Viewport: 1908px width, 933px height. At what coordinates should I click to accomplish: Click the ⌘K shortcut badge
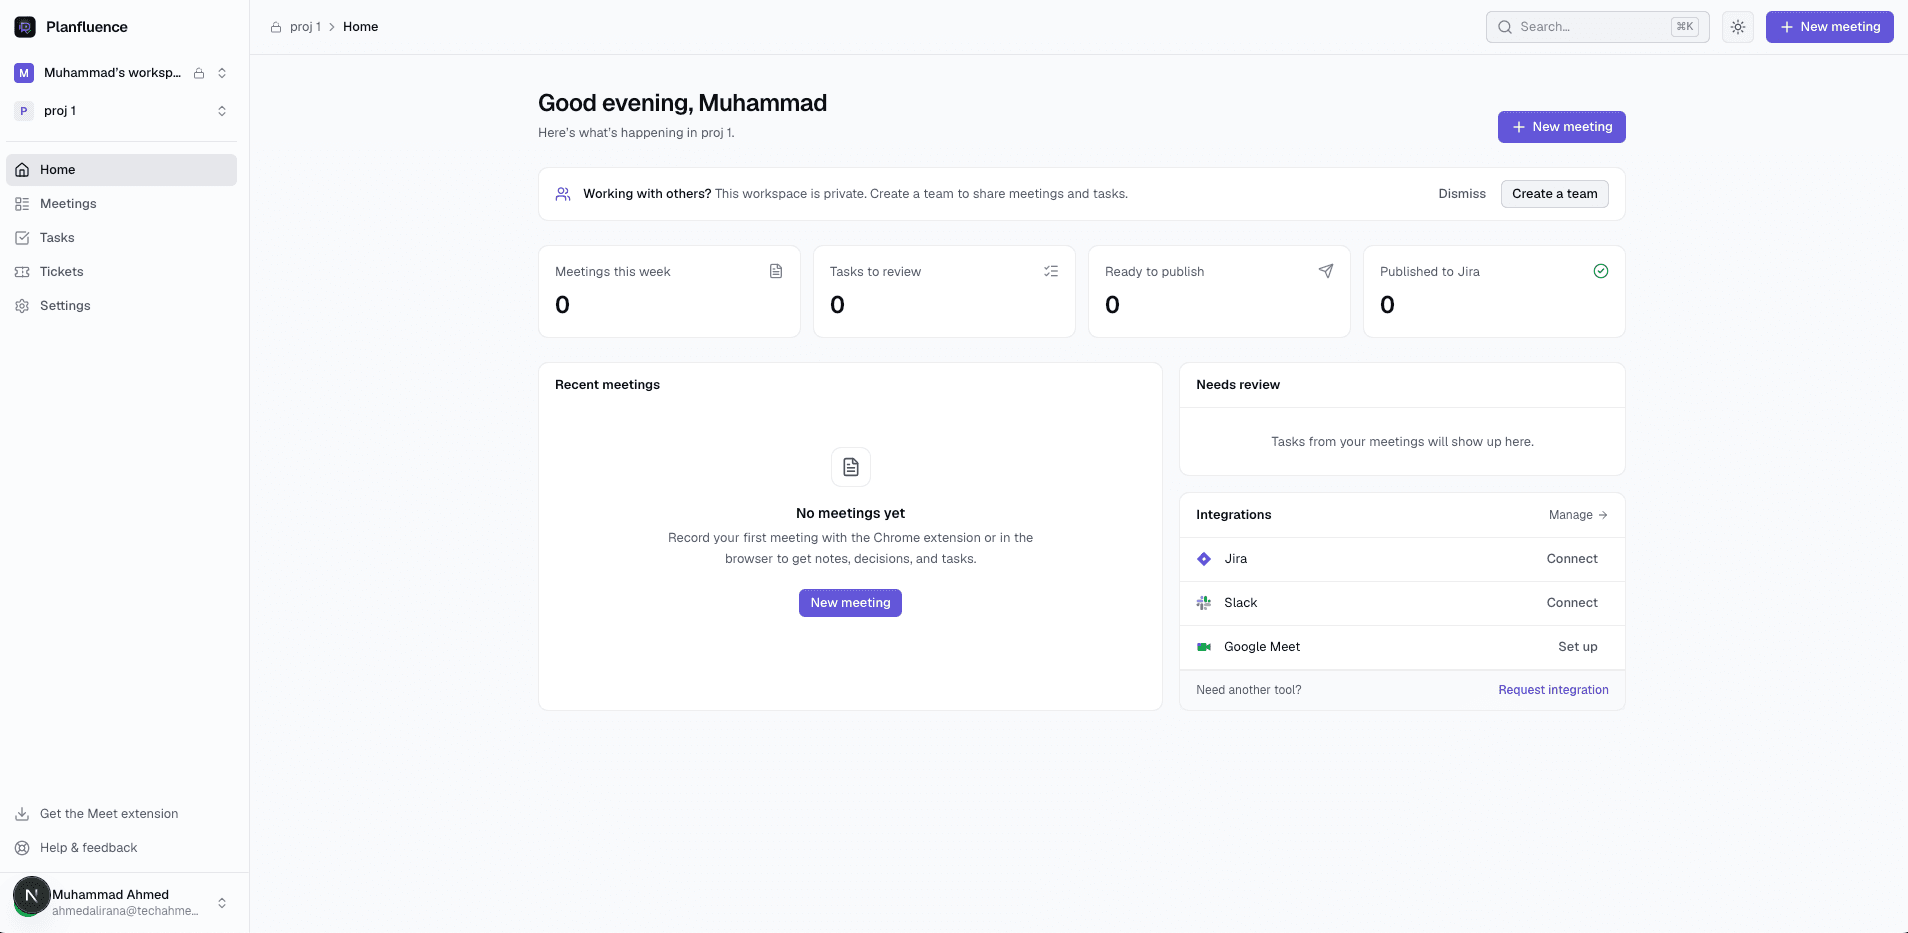[x=1685, y=27]
